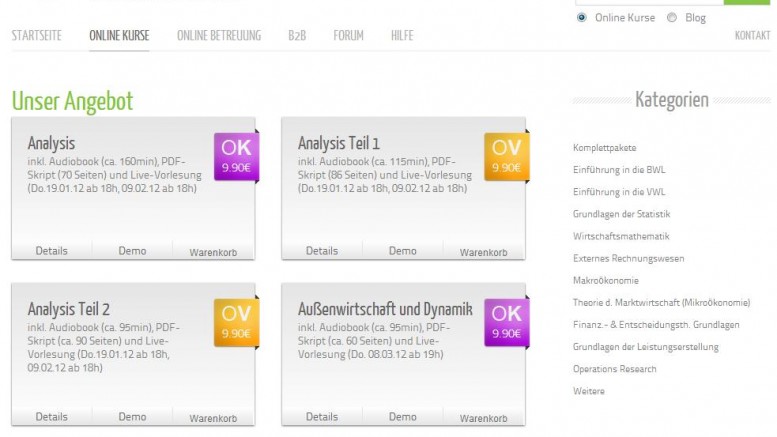The width and height of the screenshot is (777, 437).
Task: Add Analysis Teil 2 to Warenkorb
Action: click(x=213, y=418)
